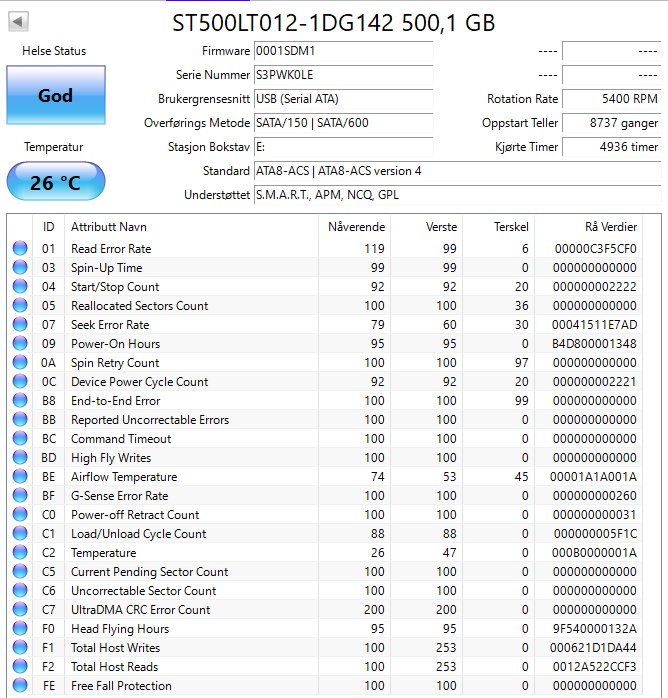Viewport: 668px width, 698px height.
Task: Click the God health status button
Action: [x=56, y=96]
